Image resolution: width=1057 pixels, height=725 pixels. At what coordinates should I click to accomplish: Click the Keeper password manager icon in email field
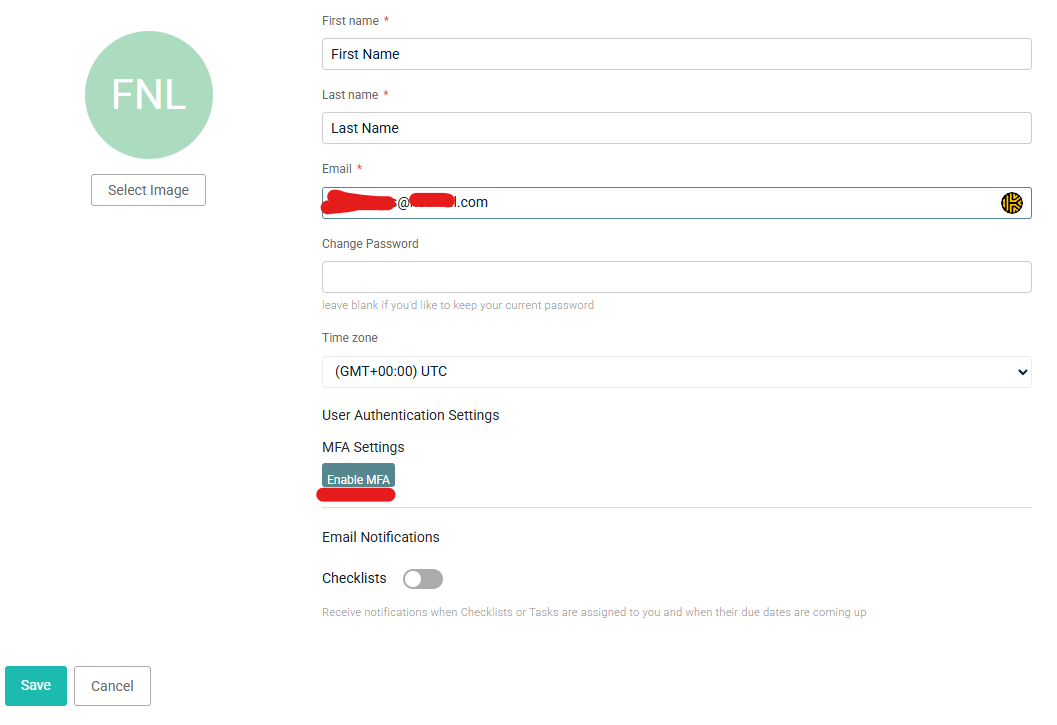coord(1012,202)
